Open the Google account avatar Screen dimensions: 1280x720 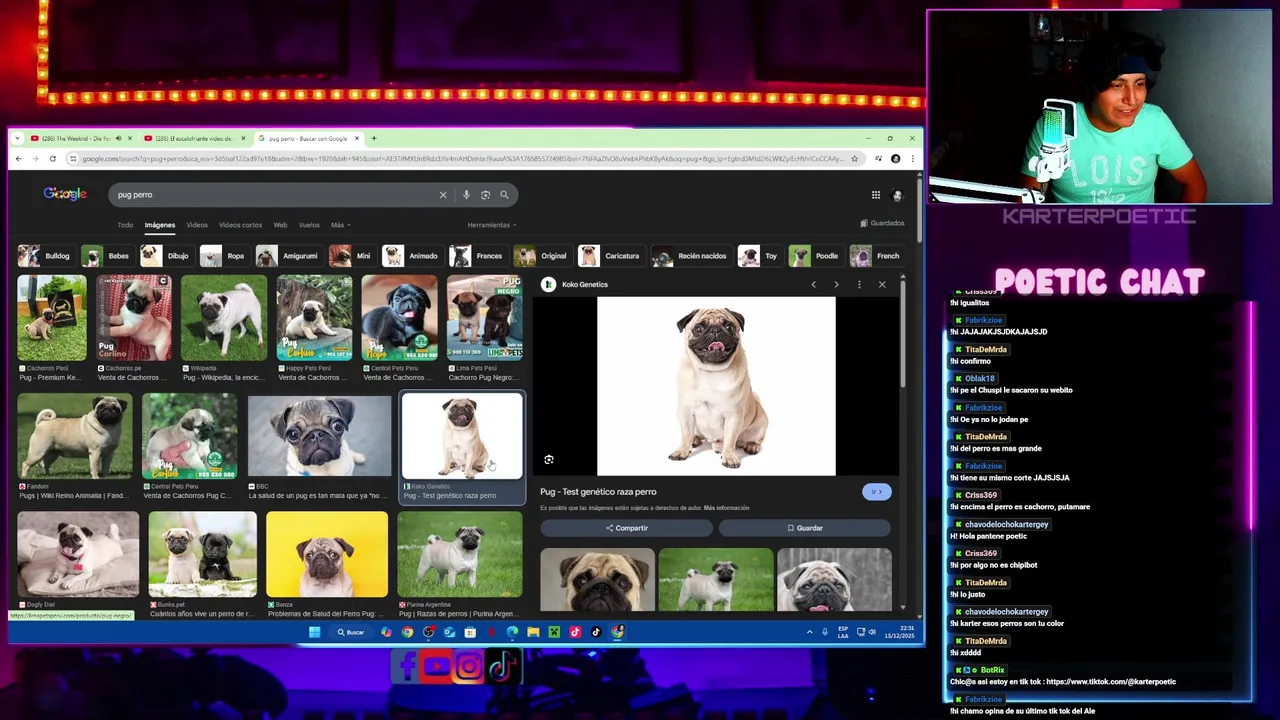pyautogui.click(x=897, y=195)
